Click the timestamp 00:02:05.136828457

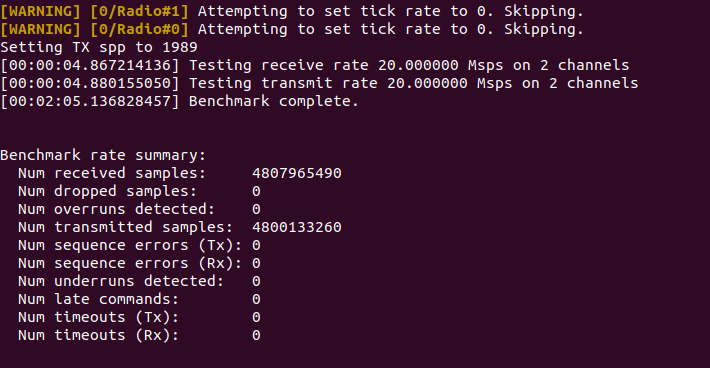pos(90,101)
